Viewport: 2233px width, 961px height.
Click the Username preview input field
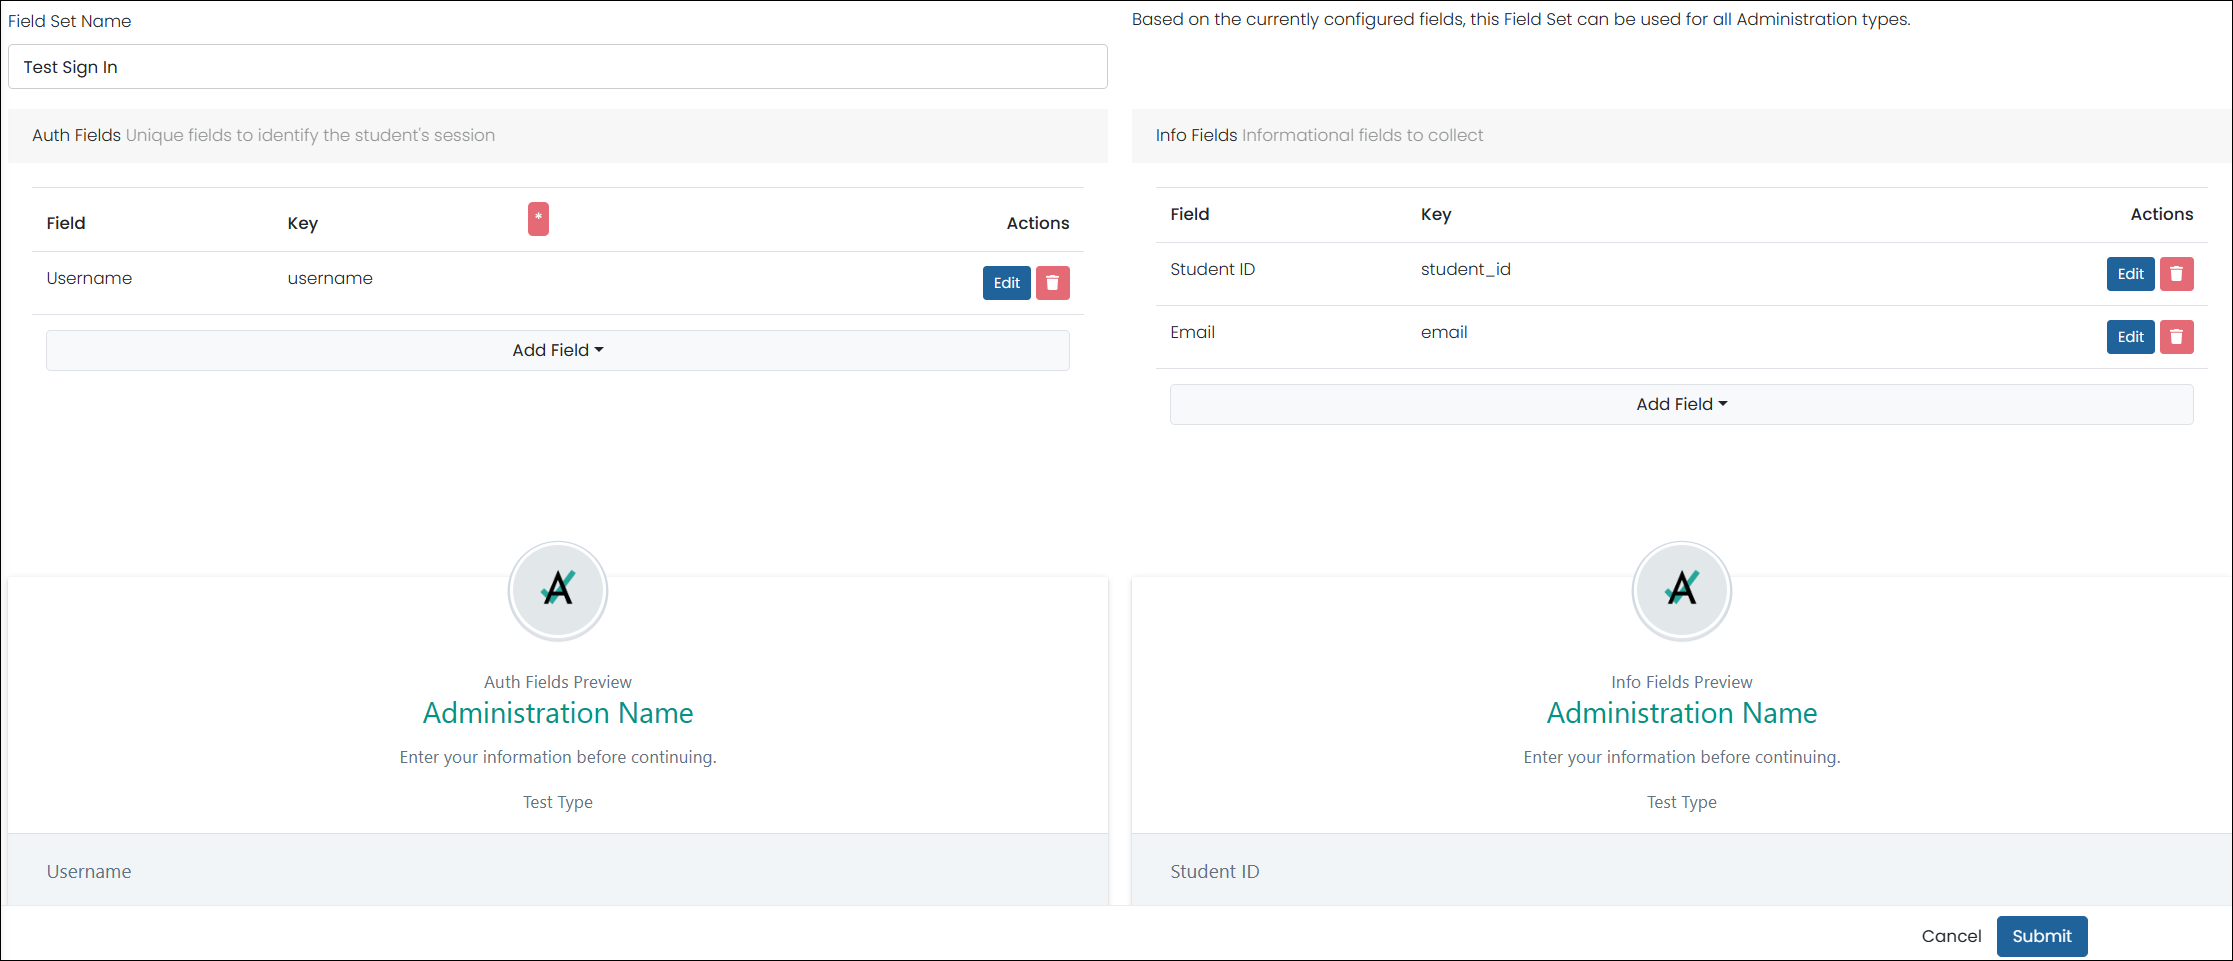[558, 870]
